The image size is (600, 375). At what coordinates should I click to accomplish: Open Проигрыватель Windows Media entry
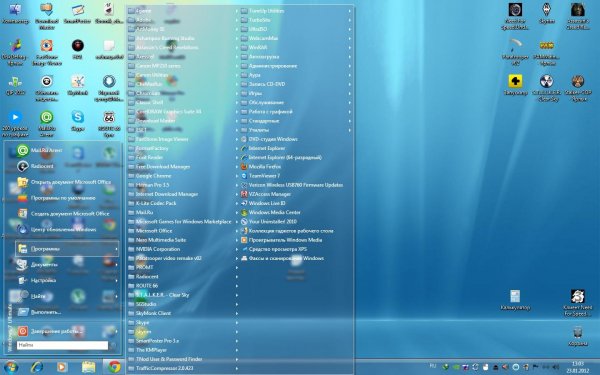click(x=281, y=240)
